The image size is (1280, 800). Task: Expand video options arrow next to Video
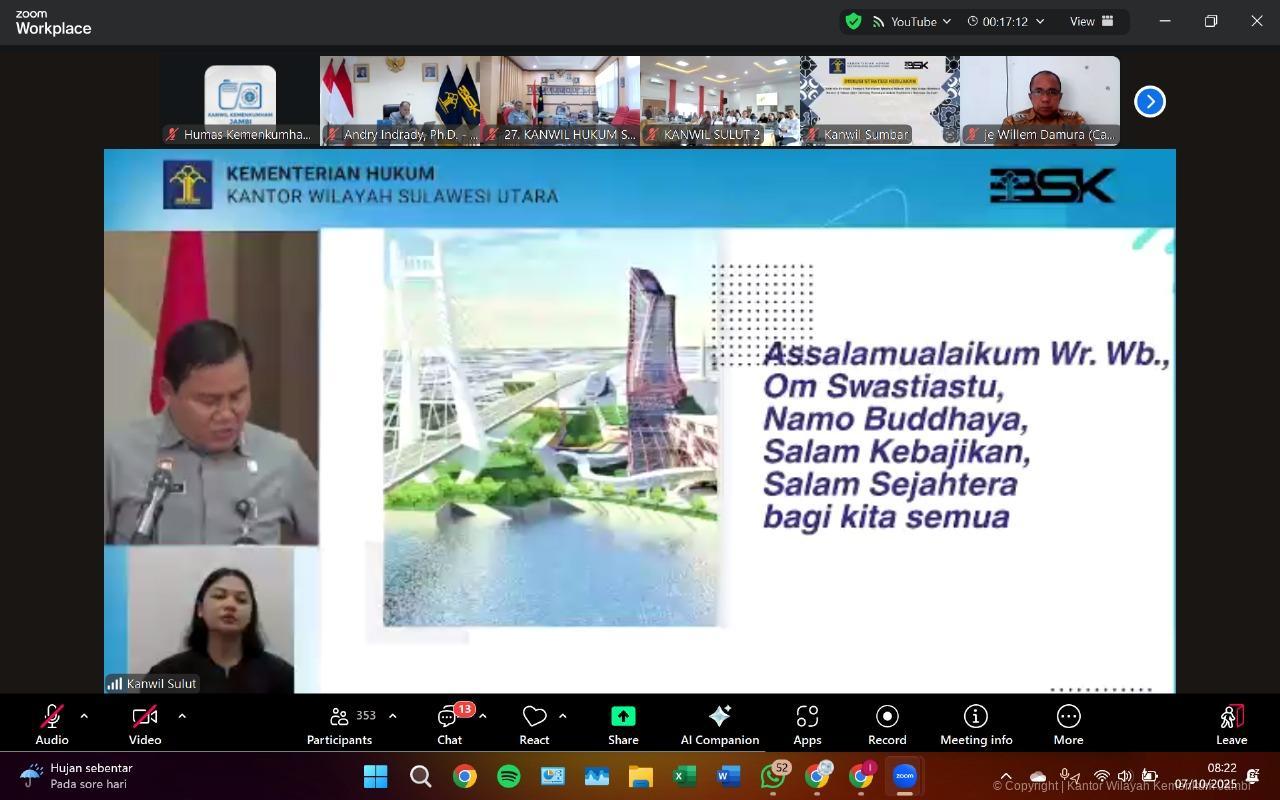pos(182,716)
